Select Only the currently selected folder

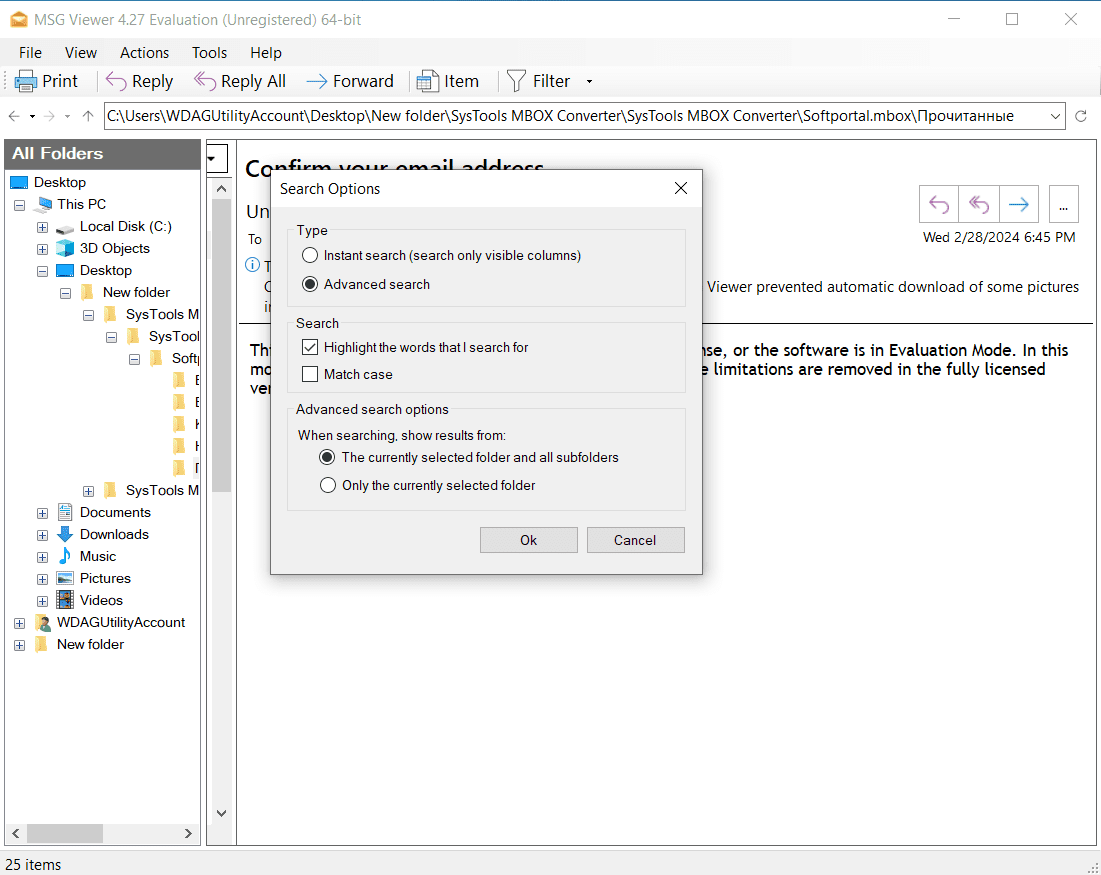tap(327, 485)
